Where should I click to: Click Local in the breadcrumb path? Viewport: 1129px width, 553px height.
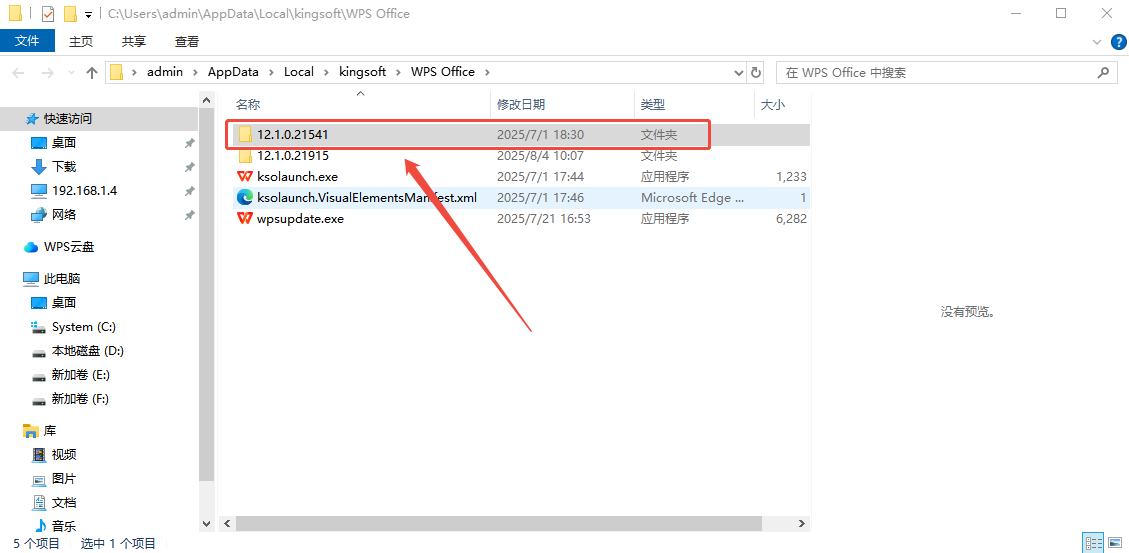click(x=299, y=72)
